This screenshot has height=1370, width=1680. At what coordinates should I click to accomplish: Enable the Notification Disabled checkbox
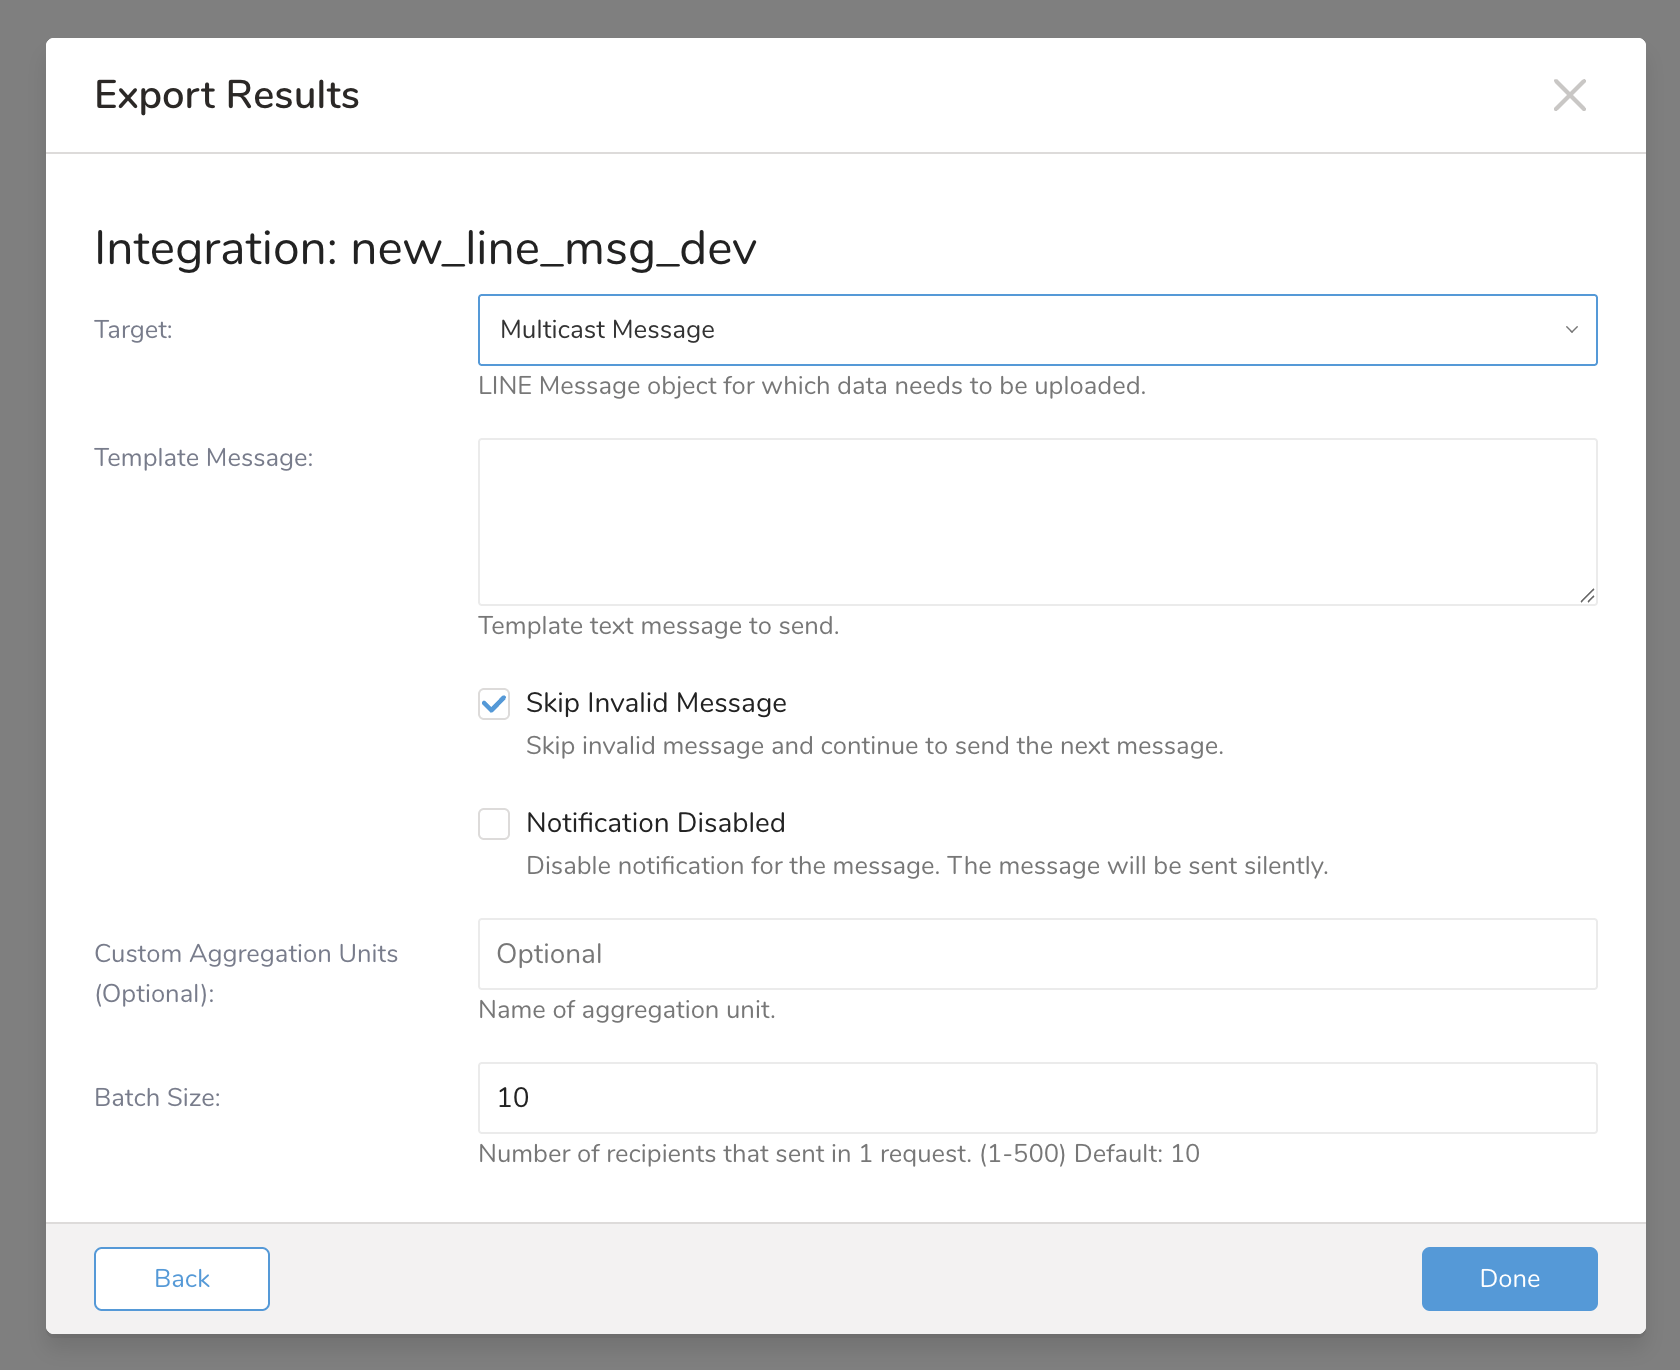(x=494, y=824)
